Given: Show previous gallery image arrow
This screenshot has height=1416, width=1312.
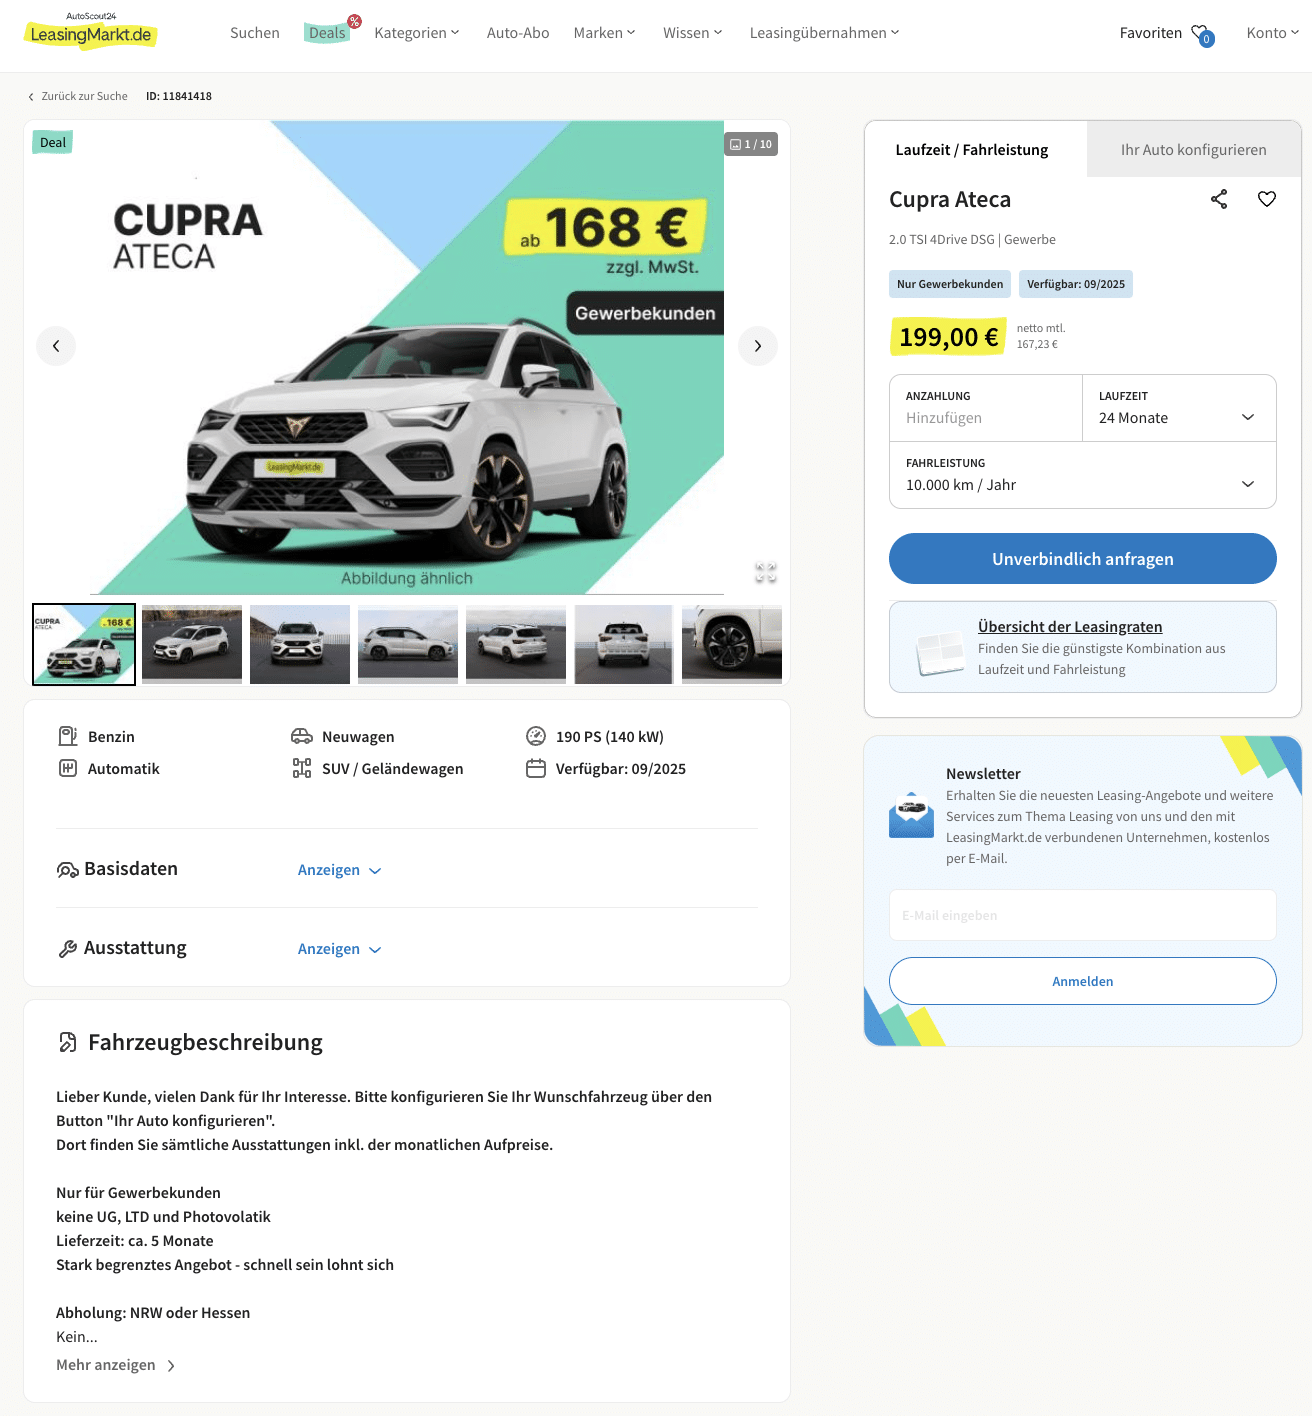Looking at the screenshot, I should (56, 346).
